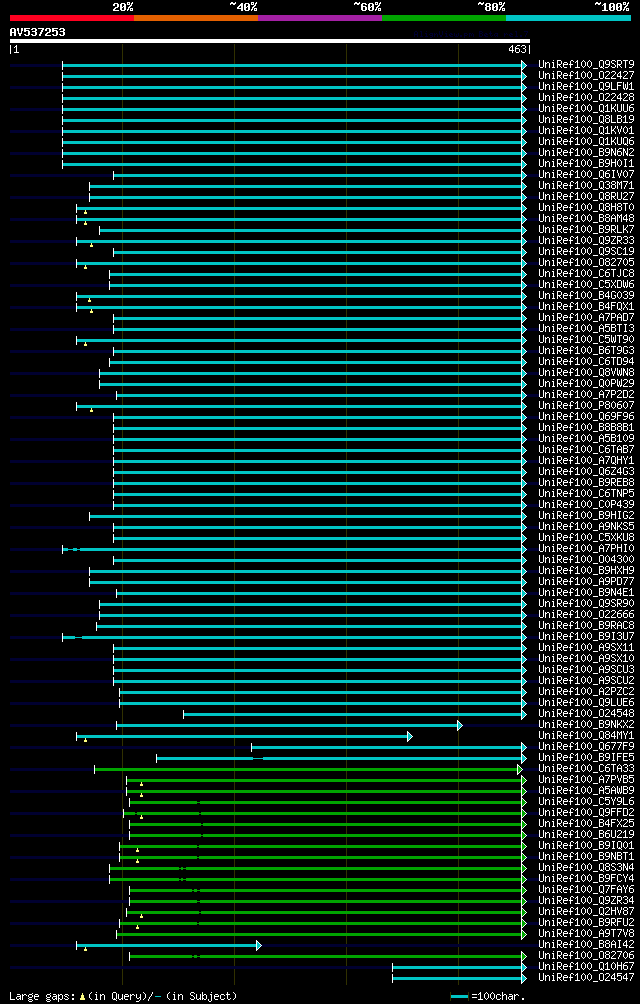Select the UniRef100_C5XDW6 label
The image size is (640, 1004).
[586, 285]
